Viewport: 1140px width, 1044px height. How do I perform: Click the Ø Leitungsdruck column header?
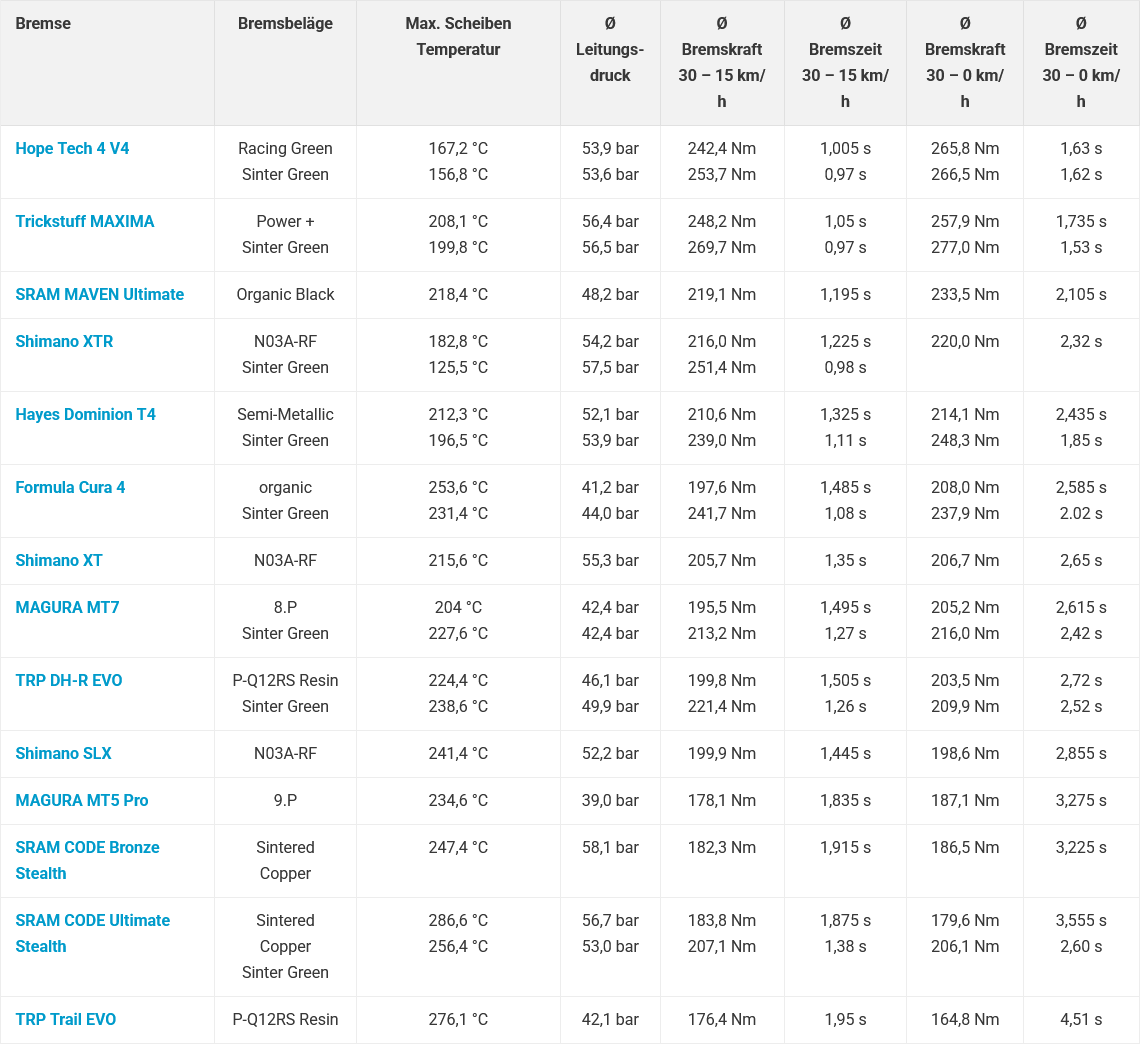tap(610, 49)
